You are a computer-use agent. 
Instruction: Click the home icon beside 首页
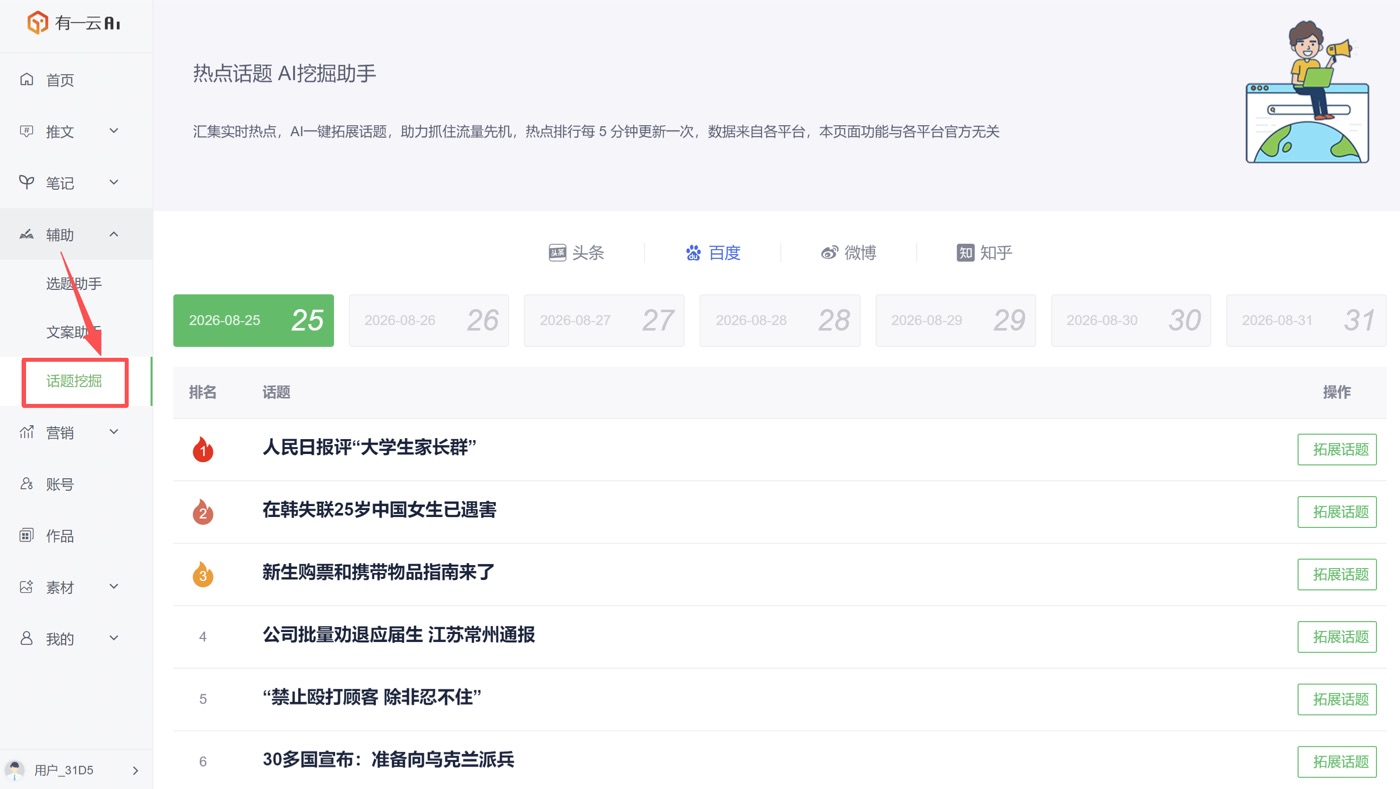pos(27,80)
